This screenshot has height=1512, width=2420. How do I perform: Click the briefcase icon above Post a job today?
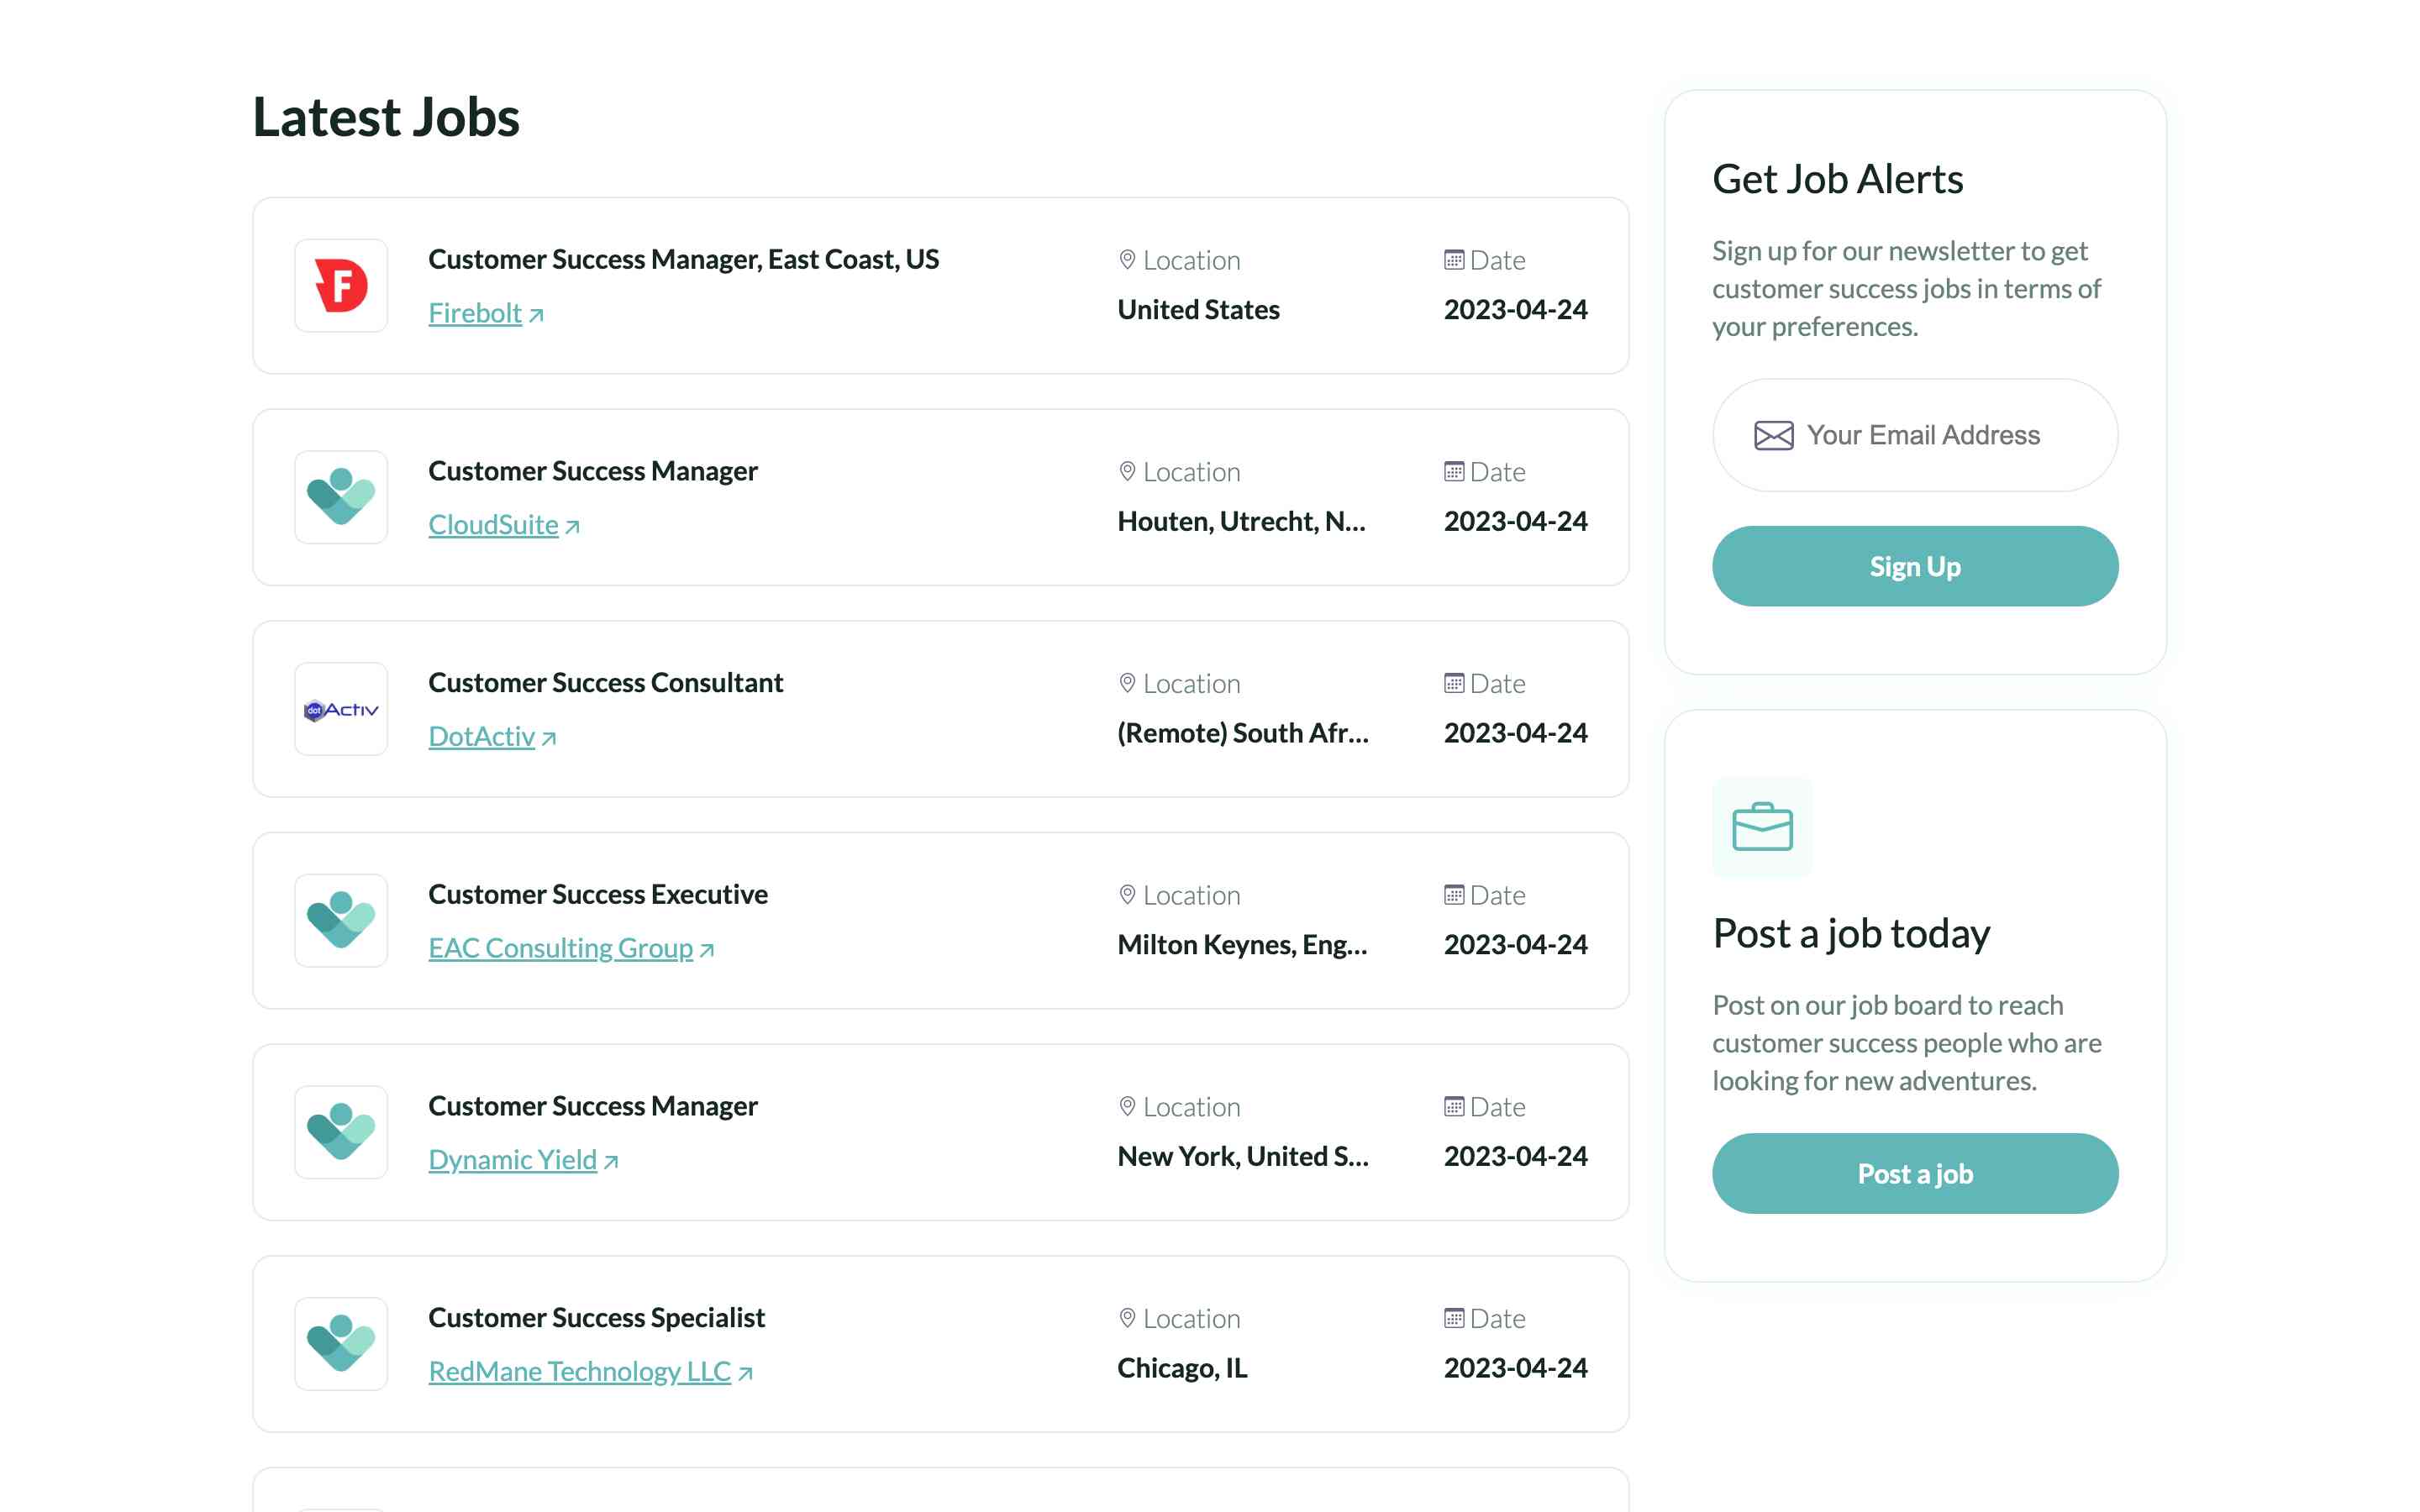[x=1762, y=827]
